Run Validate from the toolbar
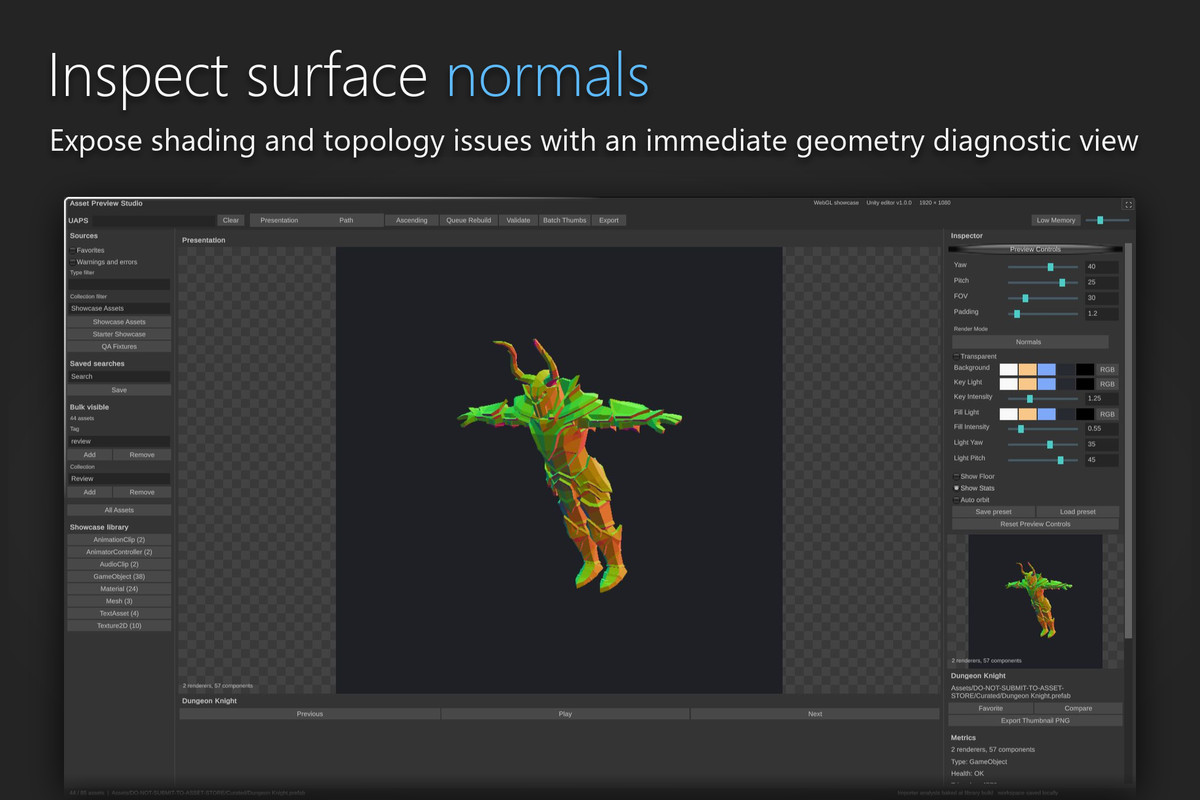 click(x=519, y=220)
